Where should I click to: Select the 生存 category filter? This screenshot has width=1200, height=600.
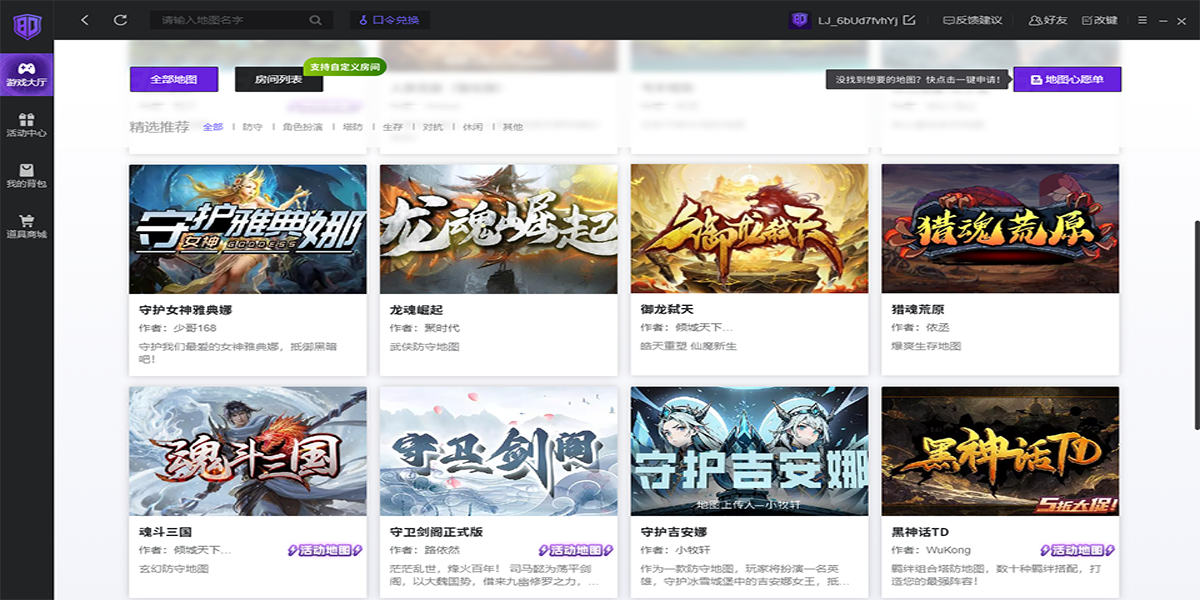coord(392,127)
